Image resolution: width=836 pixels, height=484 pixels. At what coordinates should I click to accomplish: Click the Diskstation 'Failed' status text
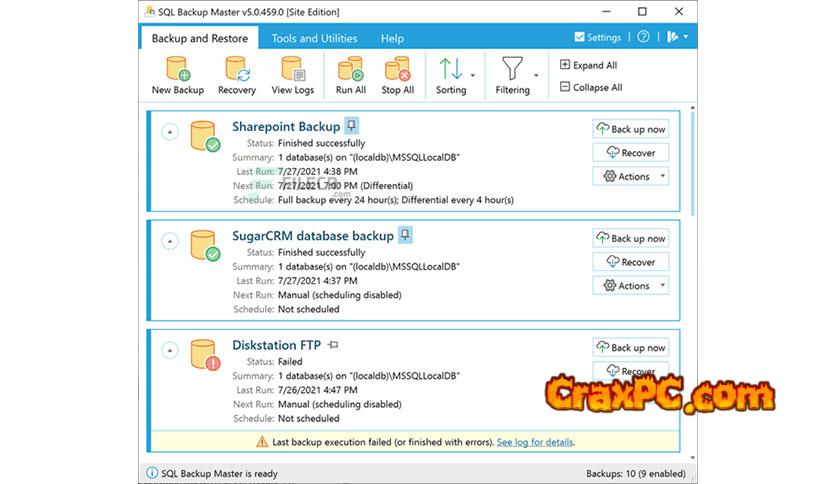pos(290,361)
